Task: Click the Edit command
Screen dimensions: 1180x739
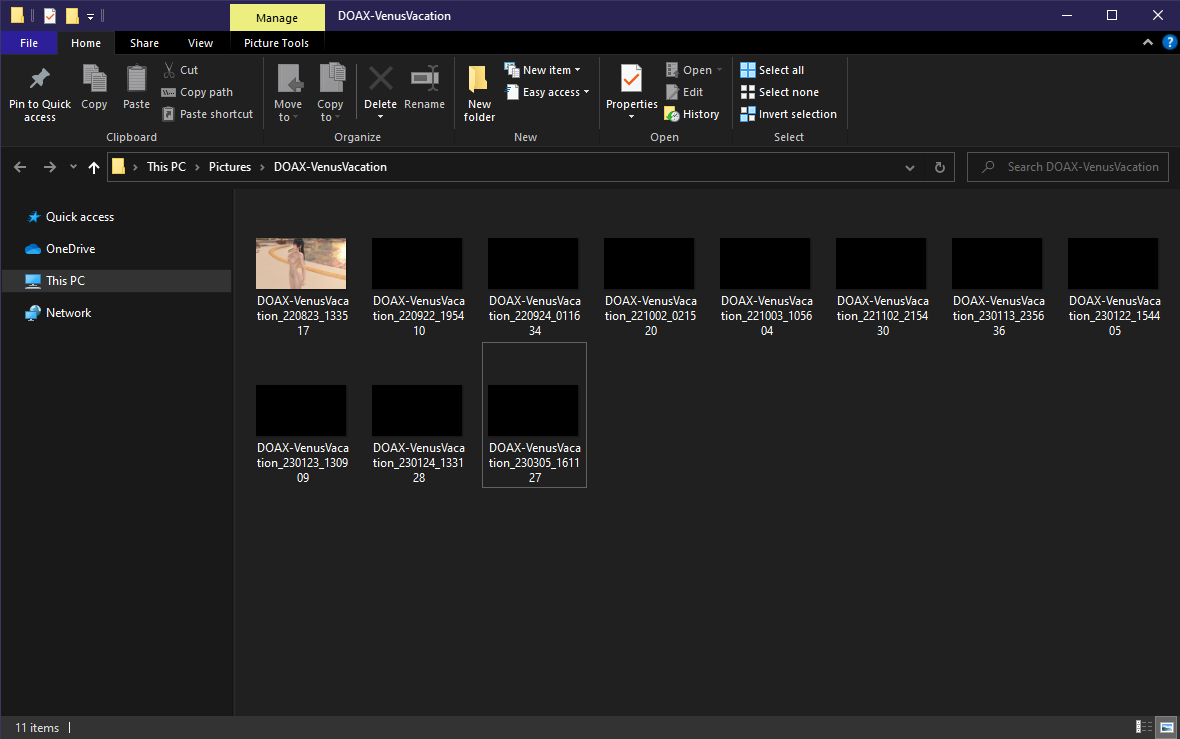Action: 684,92
